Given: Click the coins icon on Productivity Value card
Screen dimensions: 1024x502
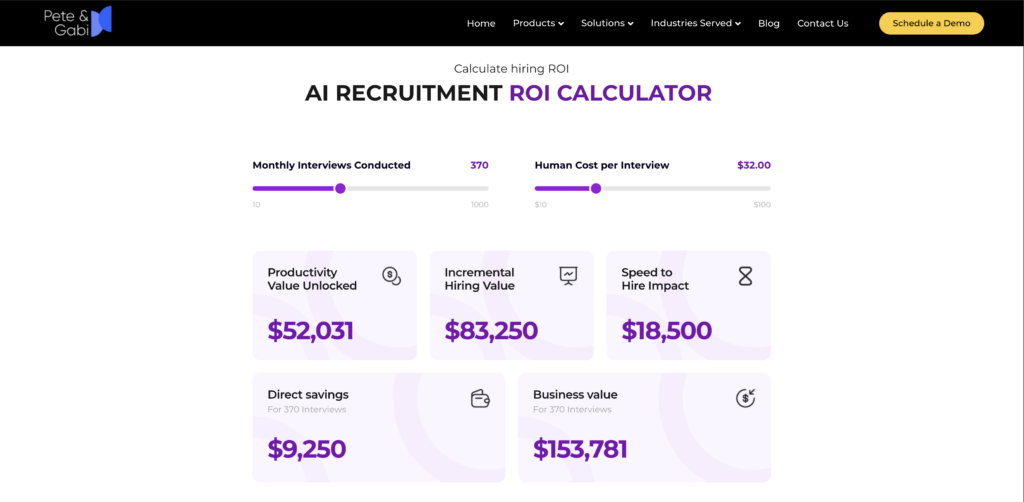Looking at the screenshot, I should pos(391,277).
